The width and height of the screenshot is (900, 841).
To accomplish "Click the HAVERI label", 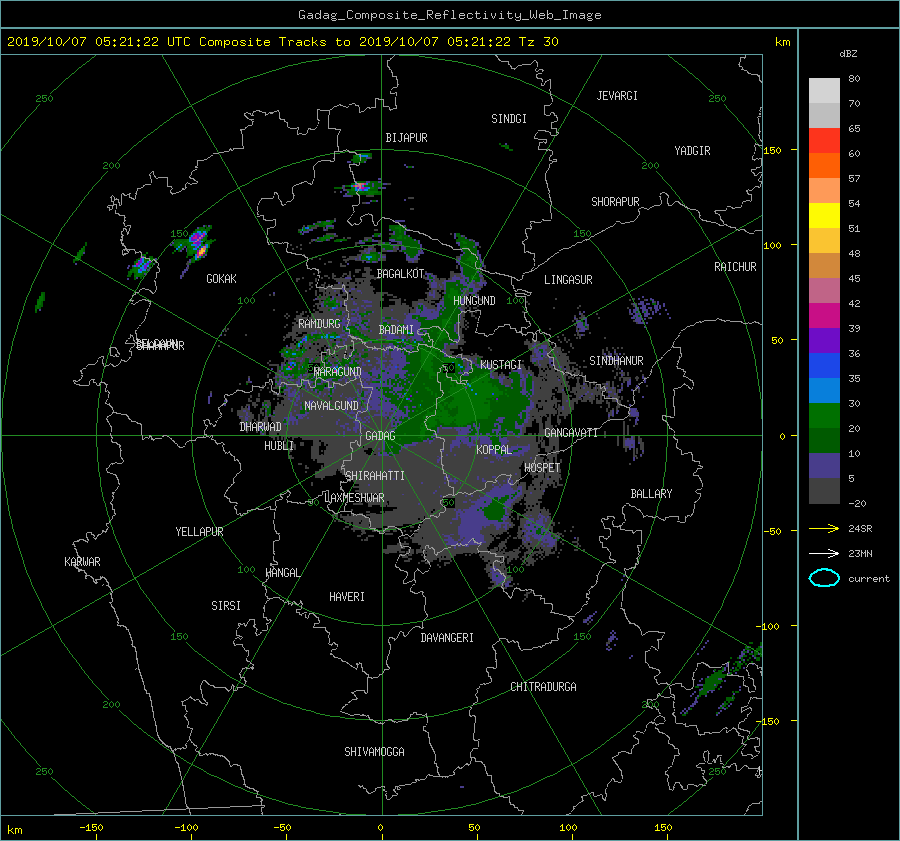I will tap(347, 597).
